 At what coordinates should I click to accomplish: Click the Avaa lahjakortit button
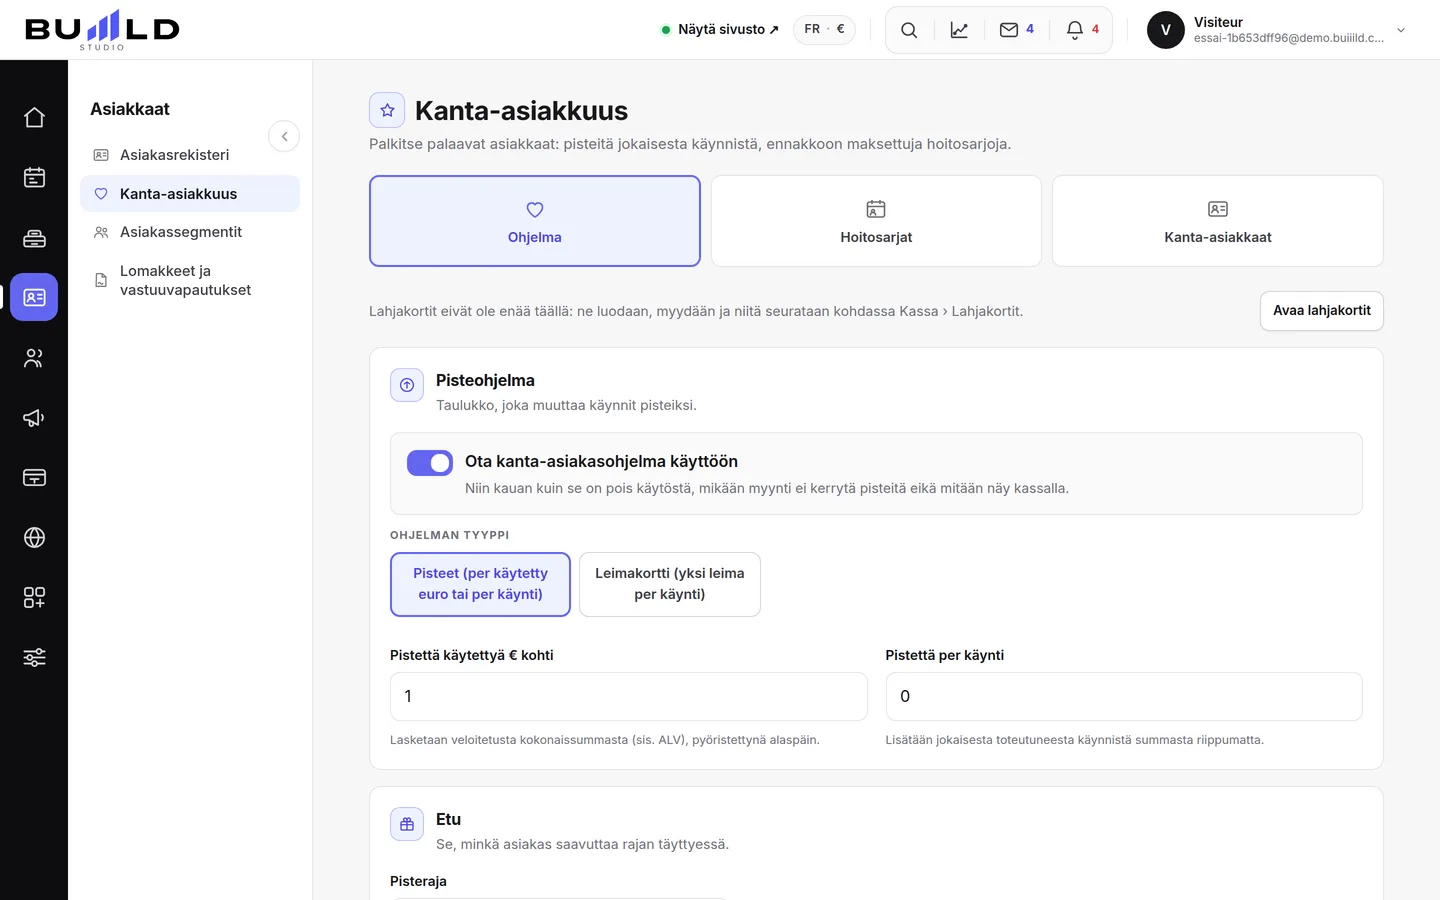pyautogui.click(x=1322, y=311)
